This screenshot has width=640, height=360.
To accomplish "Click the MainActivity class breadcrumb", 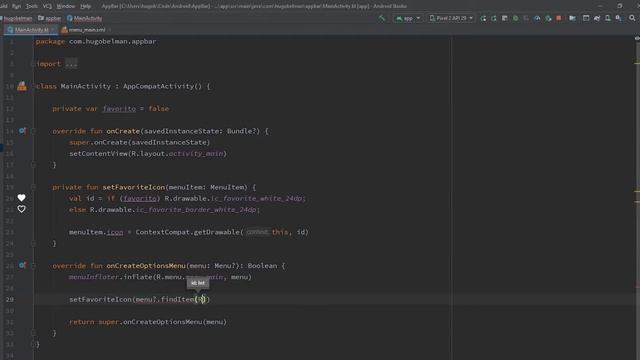I will pos(84,18).
